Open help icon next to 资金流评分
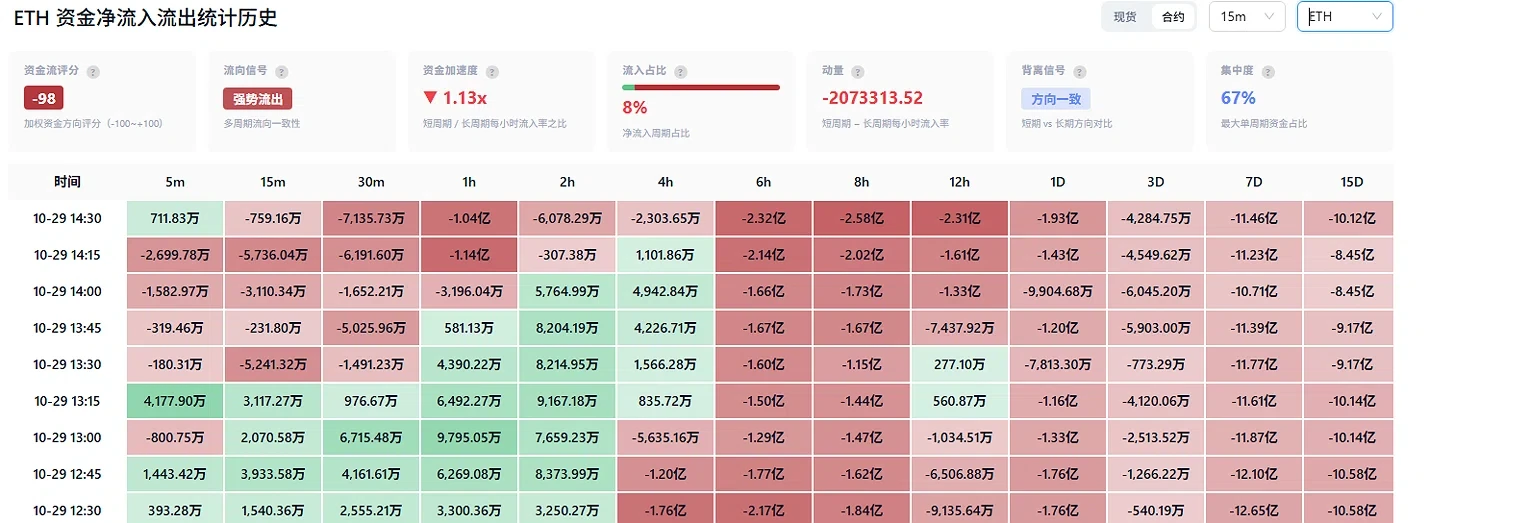The height and width of the screenshot is (523, 1529). tap(93, 72)
